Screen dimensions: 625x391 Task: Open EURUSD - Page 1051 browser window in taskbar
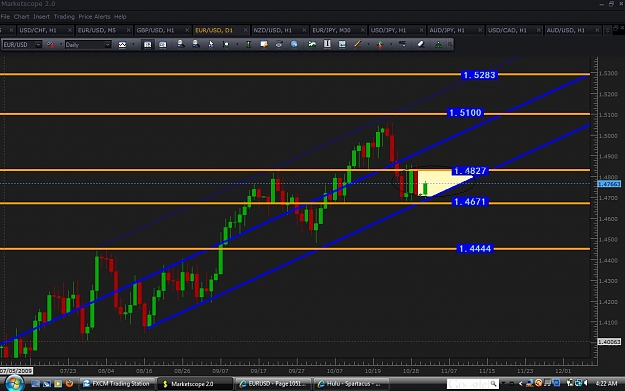[273, 384]
